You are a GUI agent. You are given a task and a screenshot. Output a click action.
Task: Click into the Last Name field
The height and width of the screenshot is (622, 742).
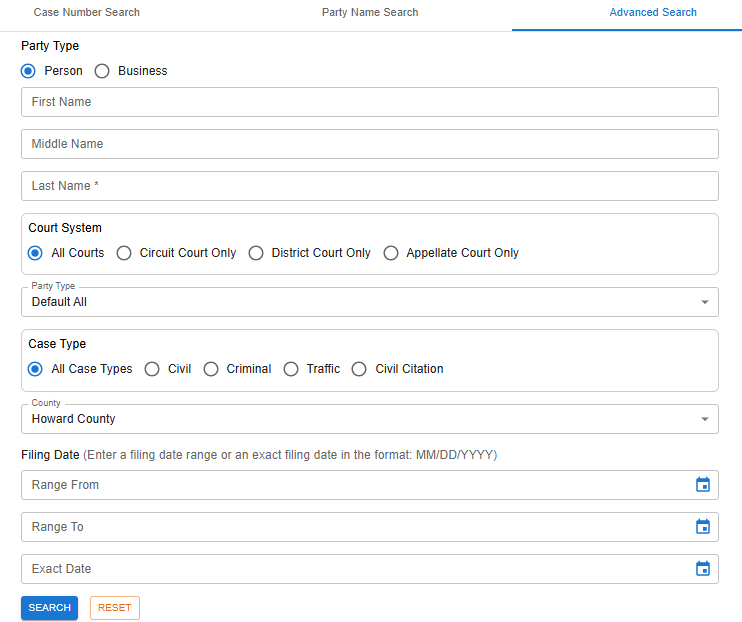369,186
